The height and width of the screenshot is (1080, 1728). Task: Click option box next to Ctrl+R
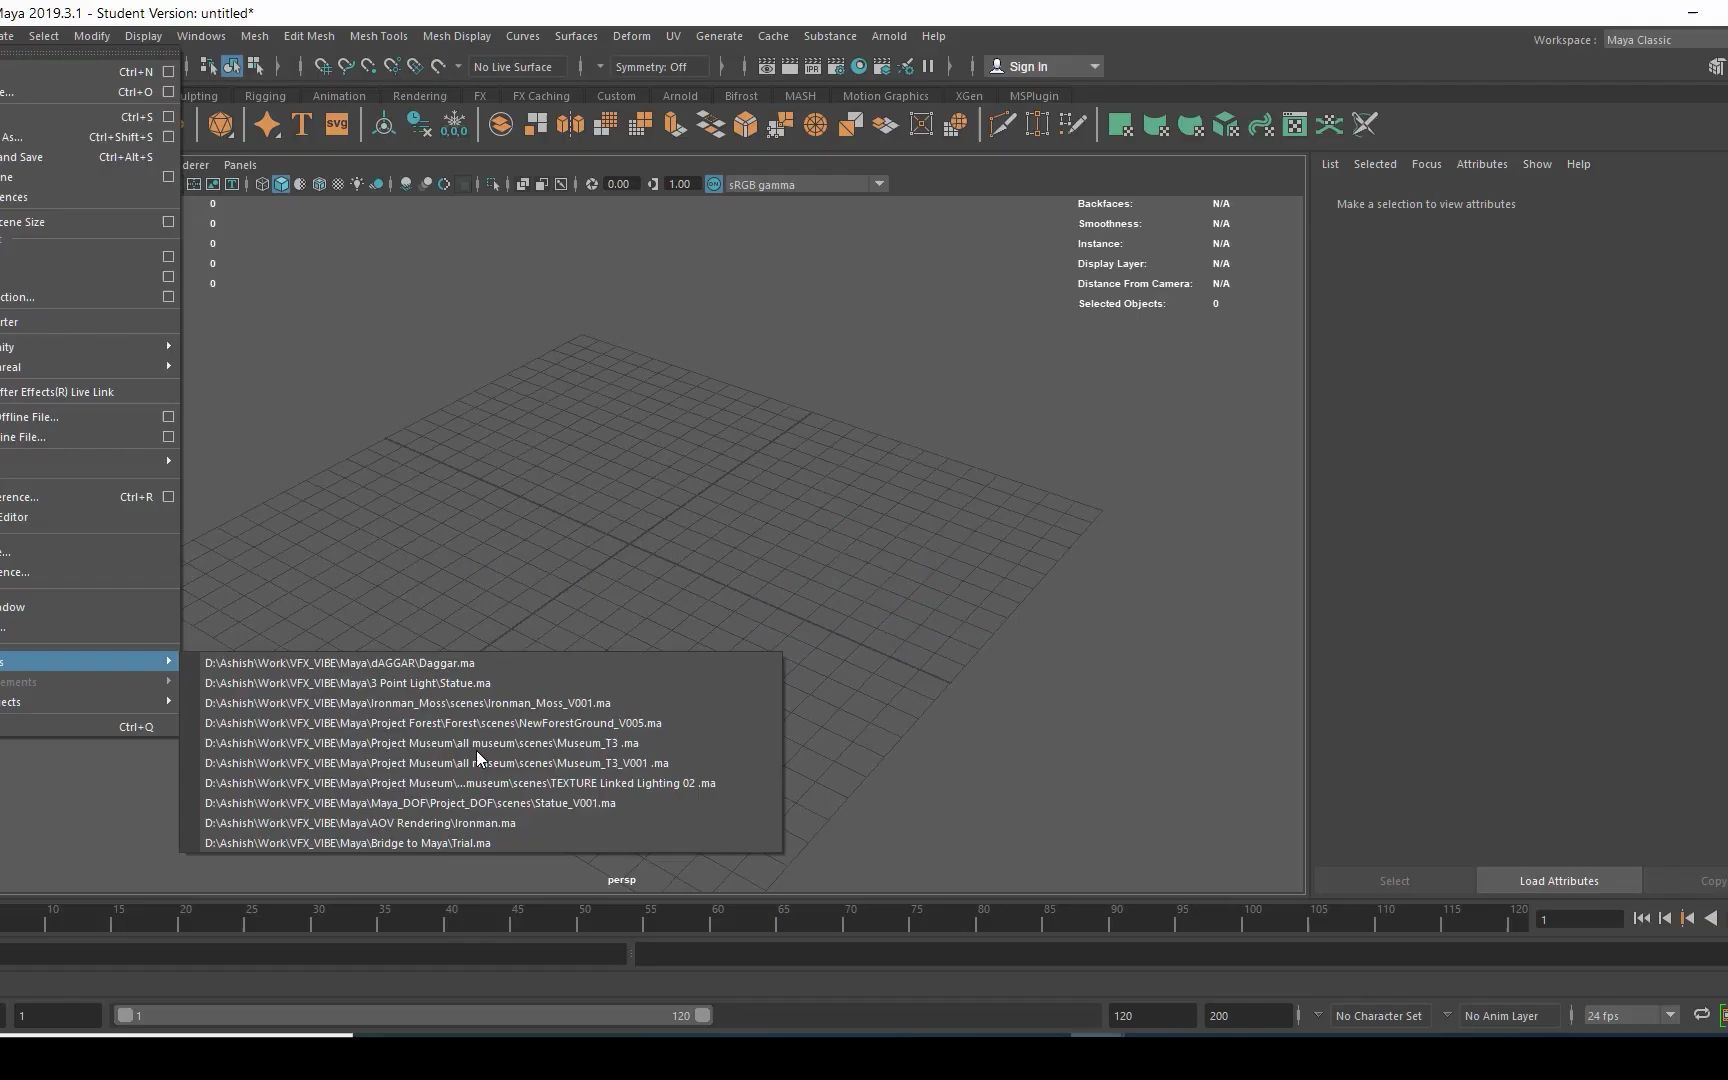168,497
